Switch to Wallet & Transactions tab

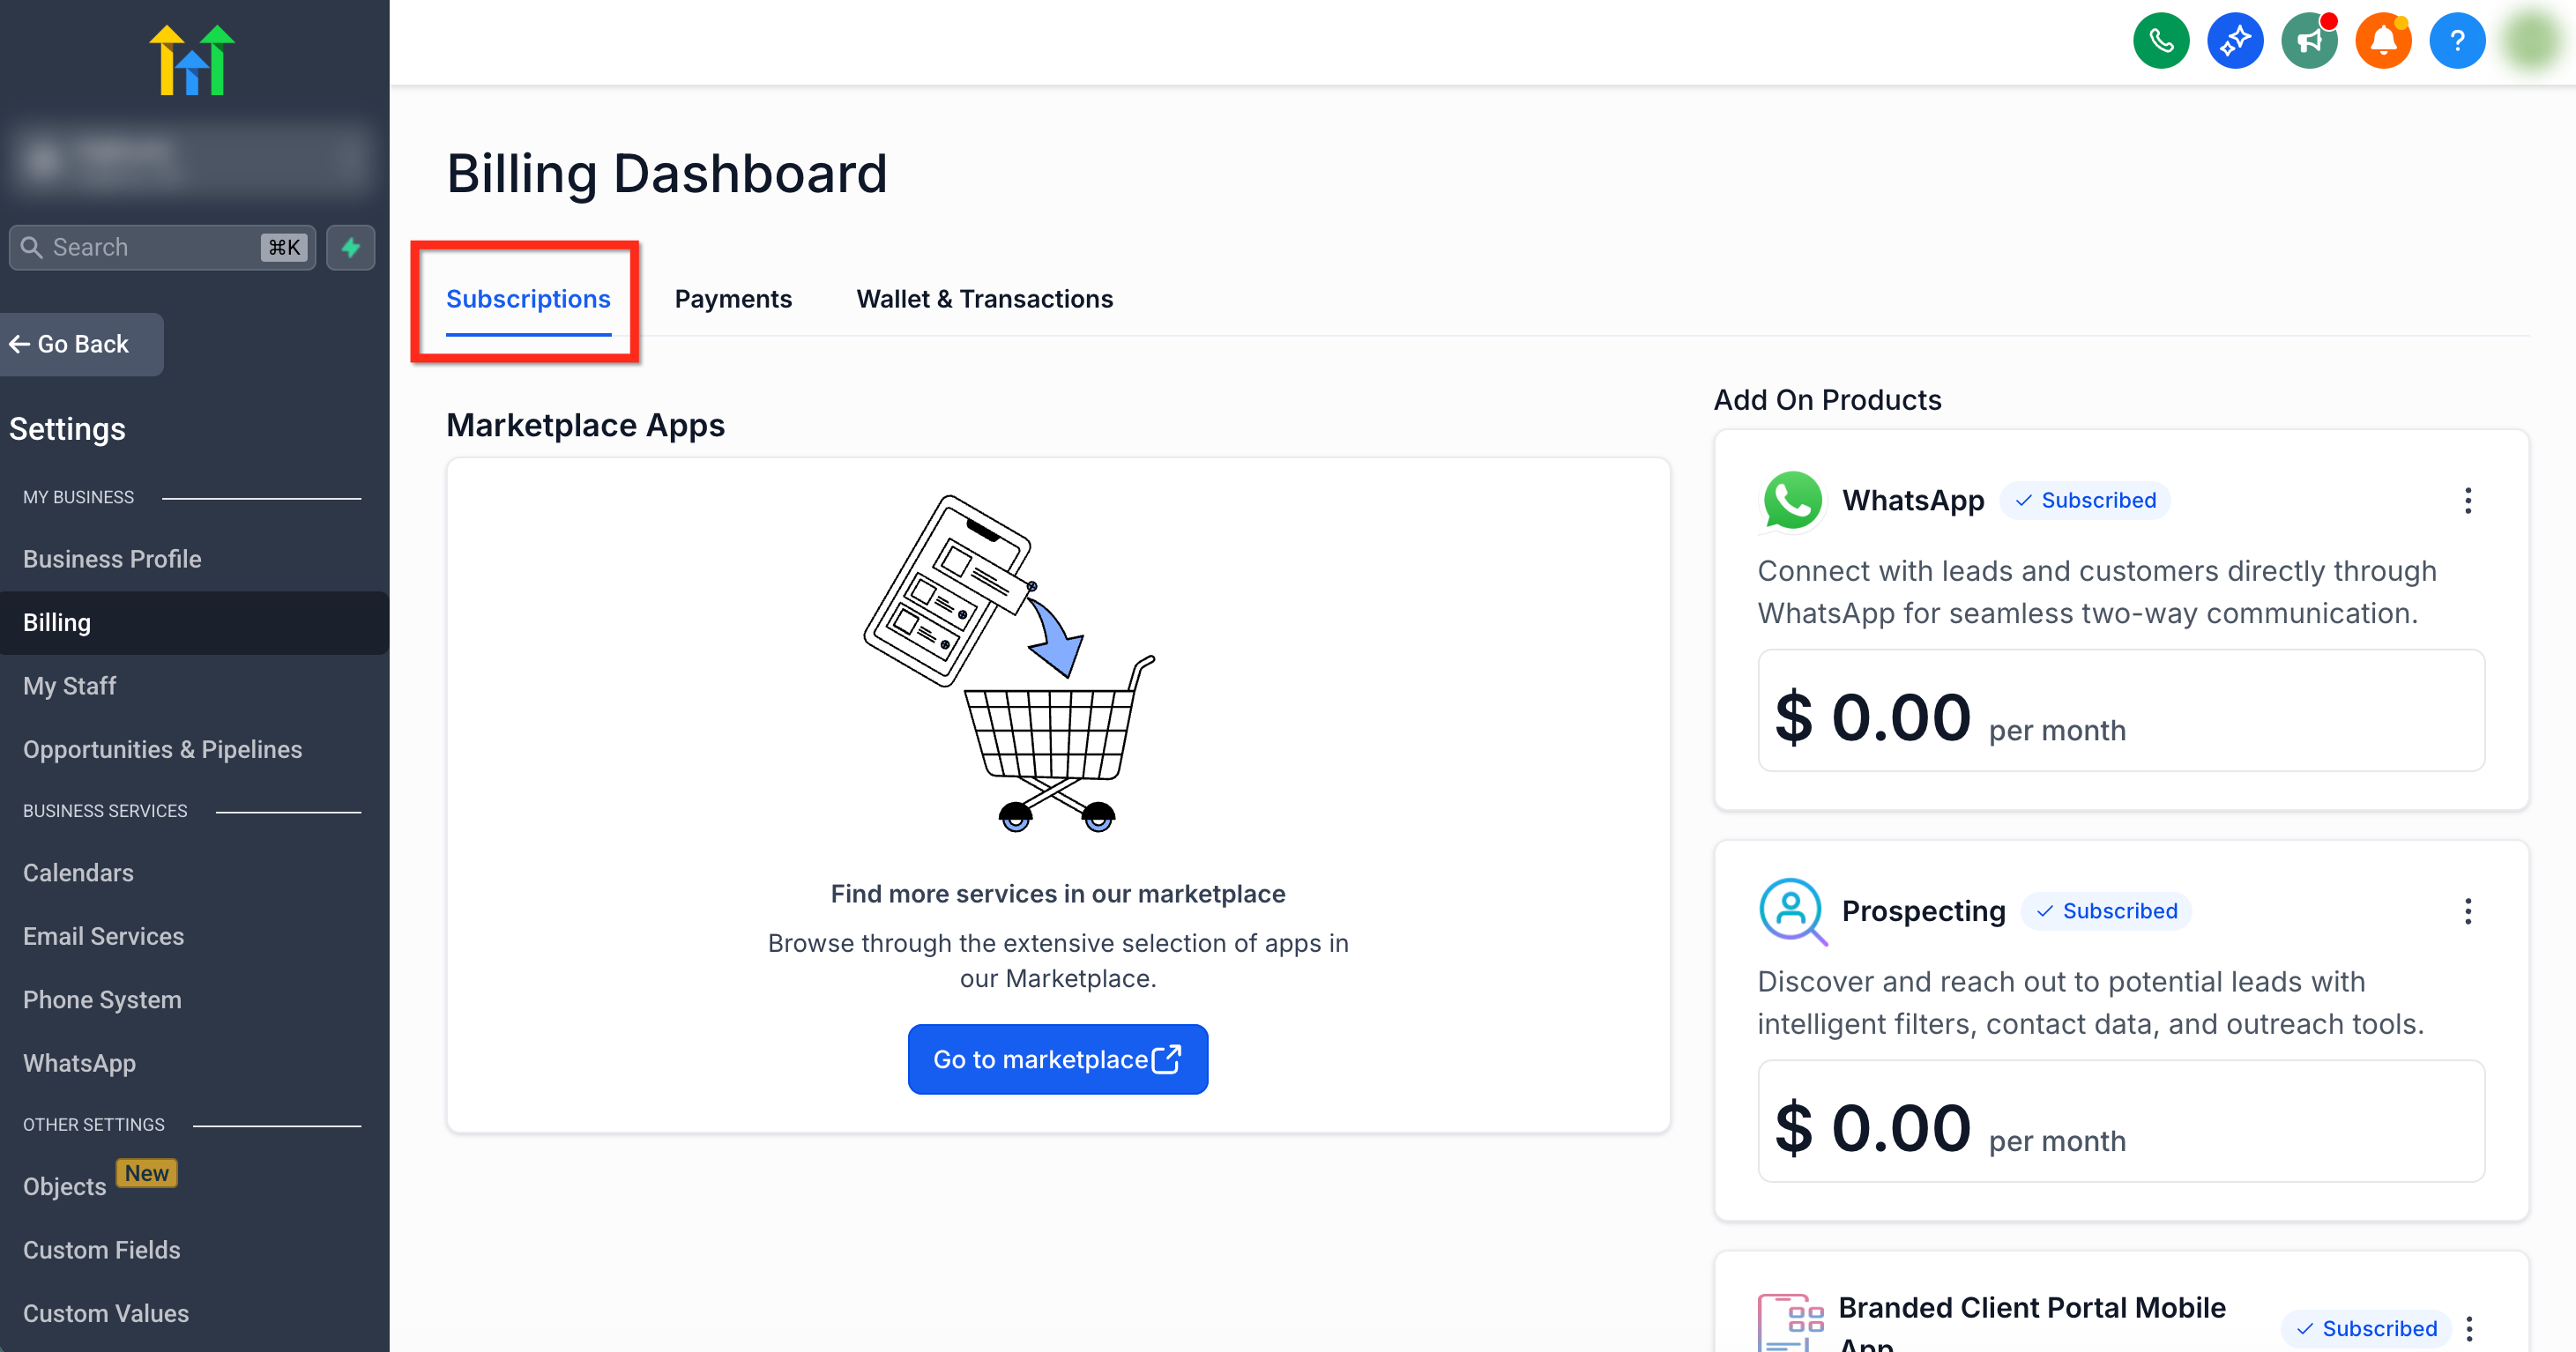984,299
